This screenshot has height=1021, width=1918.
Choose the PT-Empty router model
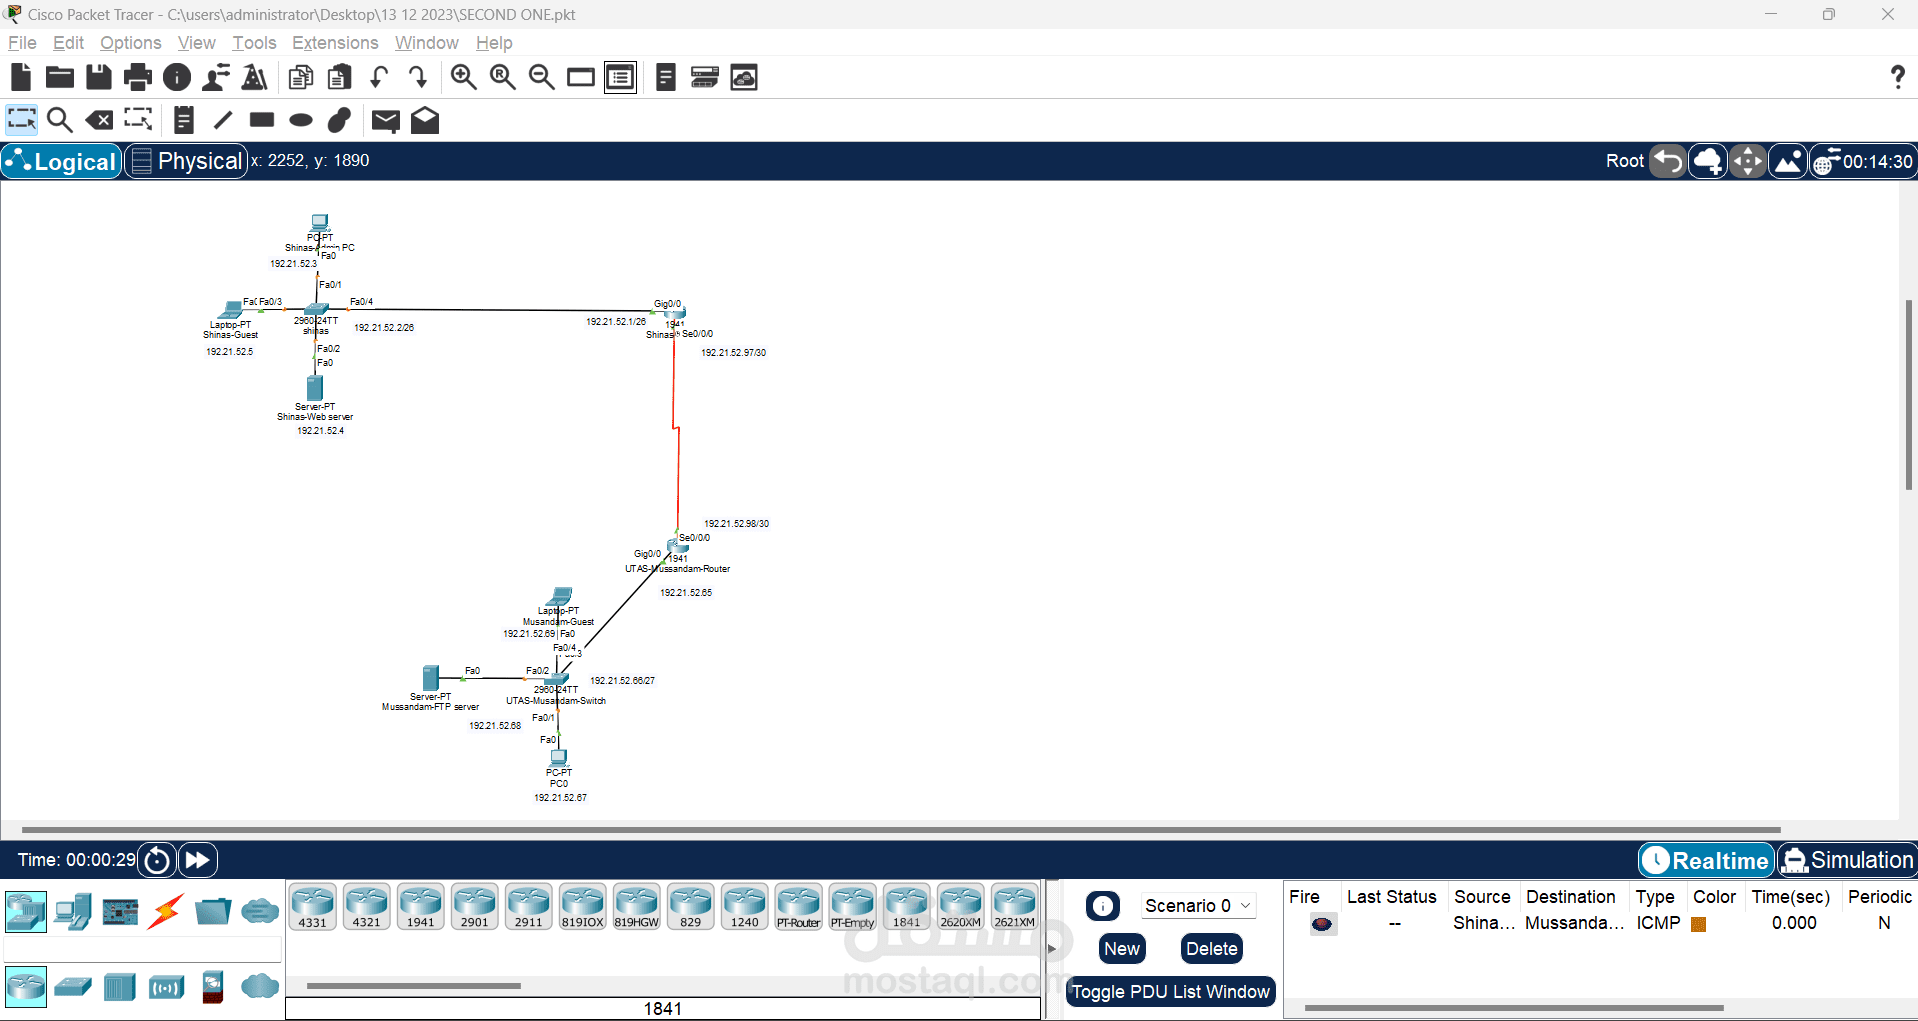pos(852,905)
